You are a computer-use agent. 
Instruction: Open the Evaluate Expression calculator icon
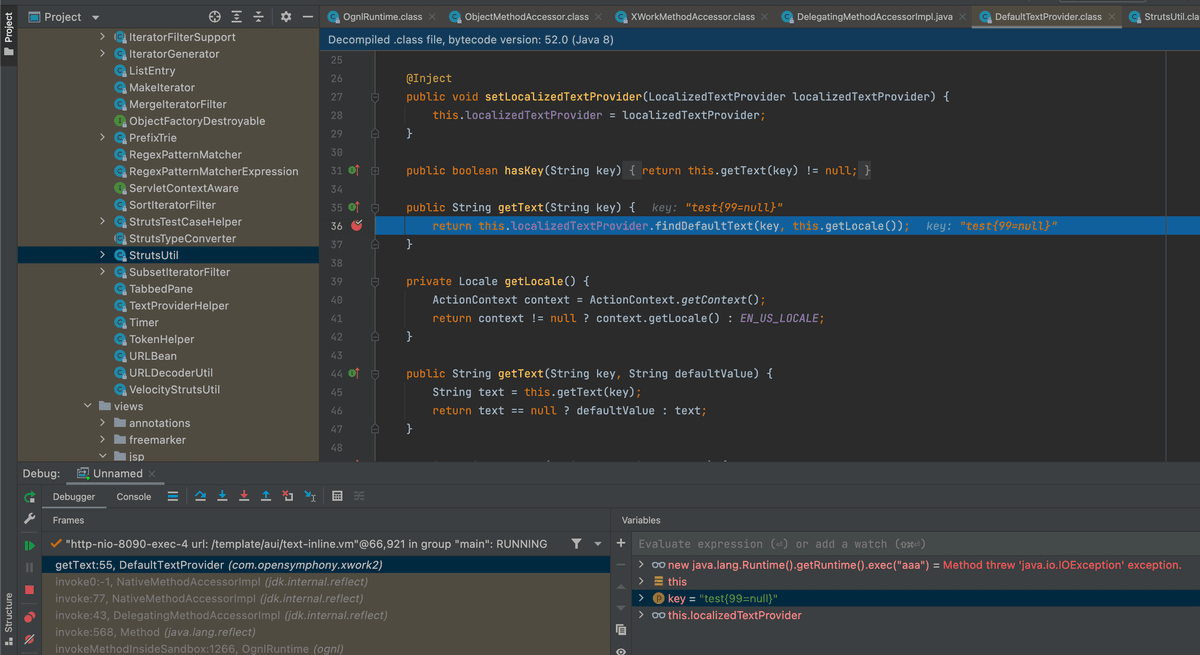(x=337, y=496)
